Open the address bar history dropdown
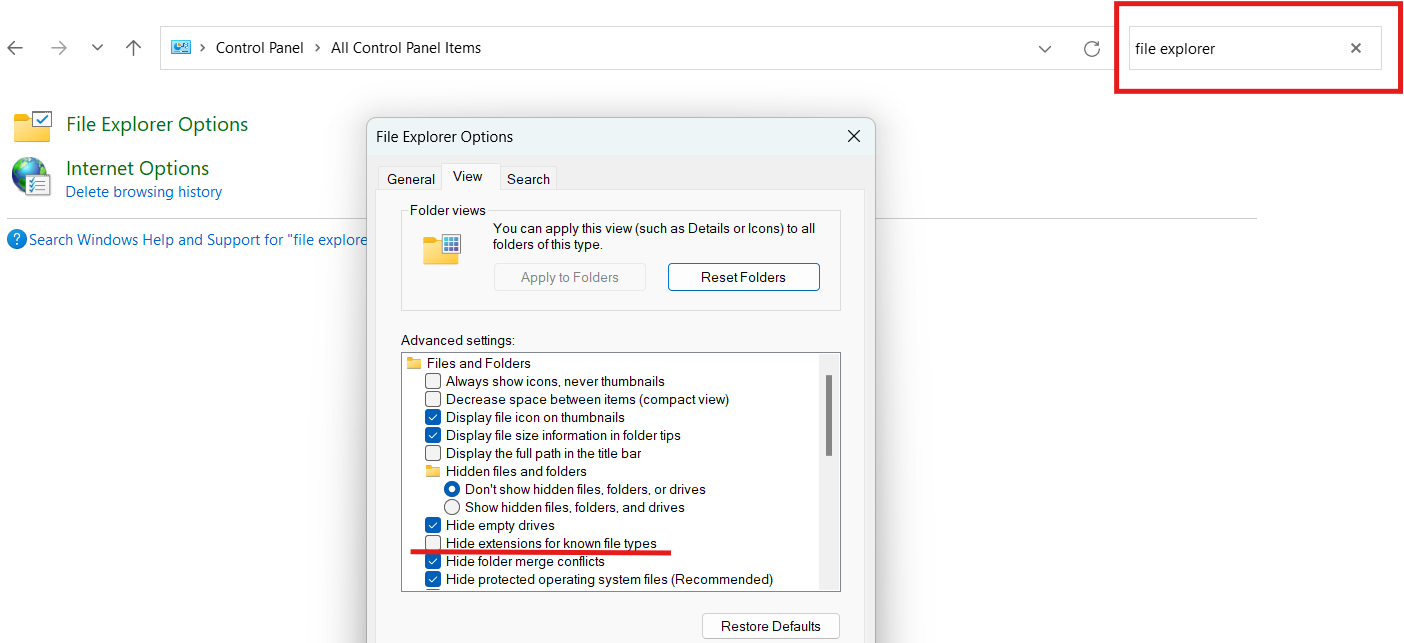Screen dimensions: 1404x643 pyautogui.click(x=1045, y=48)
